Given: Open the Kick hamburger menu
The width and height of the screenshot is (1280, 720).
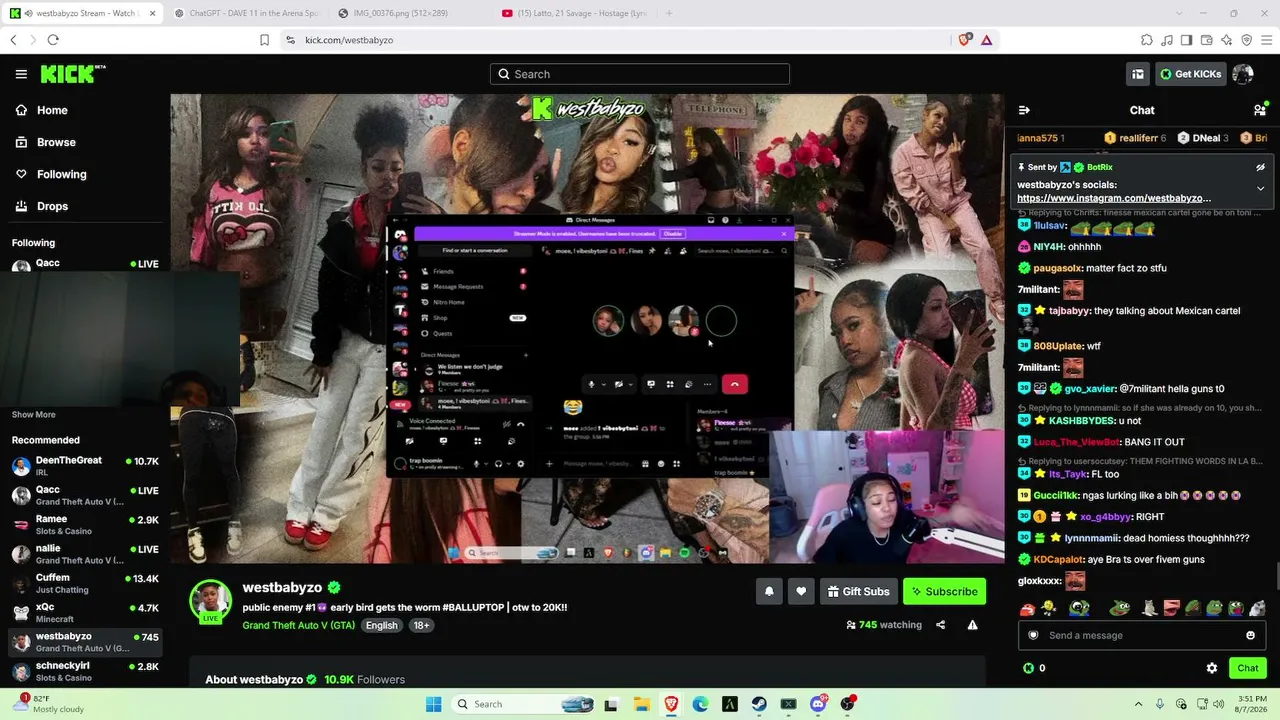Looking at the screenshot, I should (21, 74).
